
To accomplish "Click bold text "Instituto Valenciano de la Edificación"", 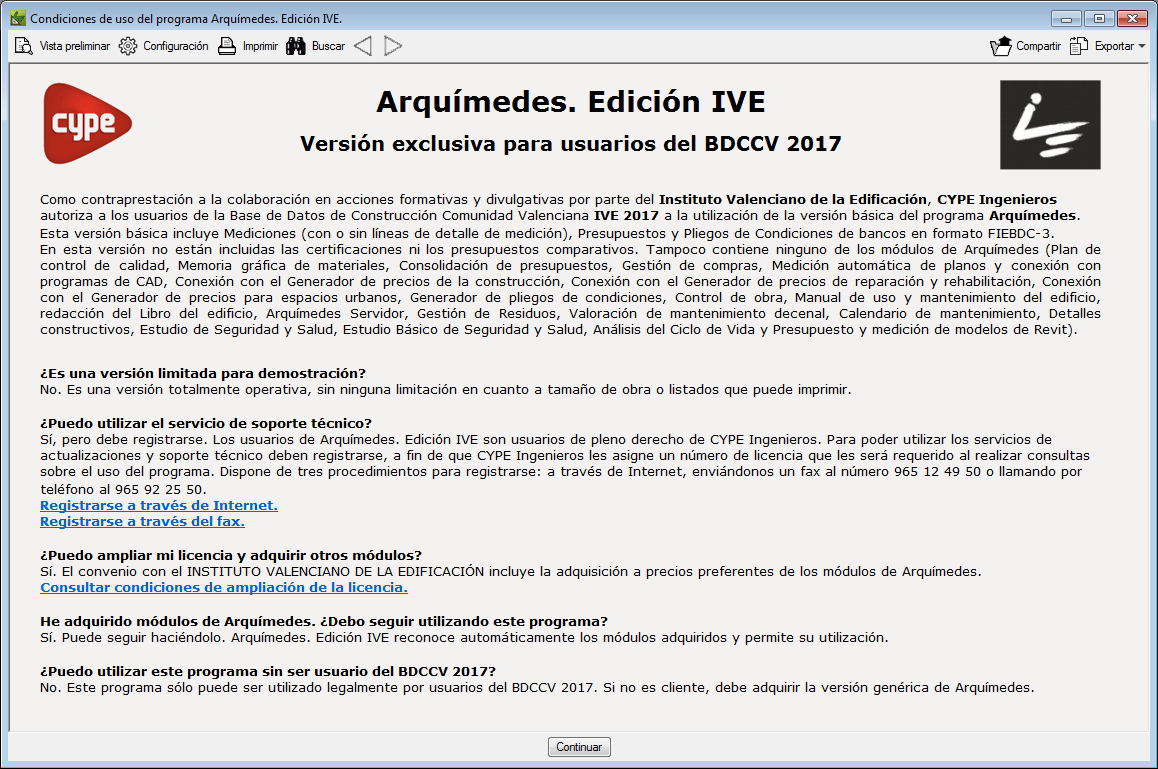I will [792, 199].
